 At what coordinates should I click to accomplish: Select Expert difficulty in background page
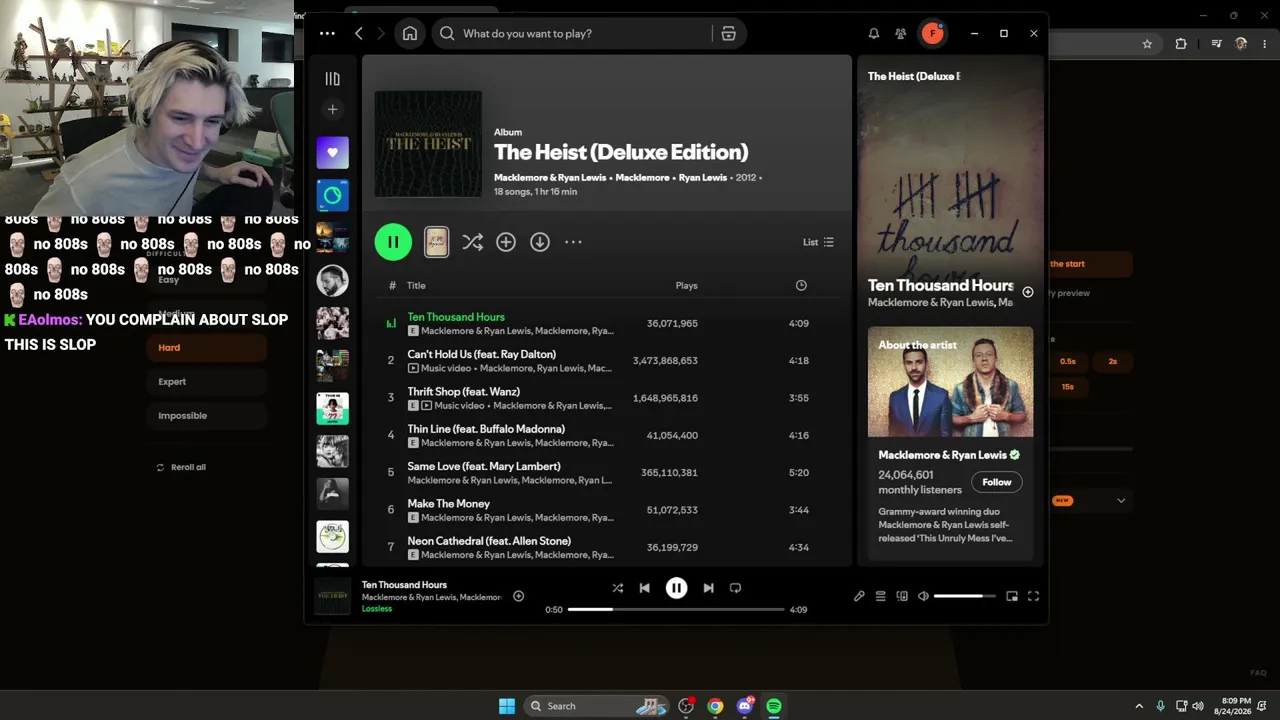click(x=207, y=381)
